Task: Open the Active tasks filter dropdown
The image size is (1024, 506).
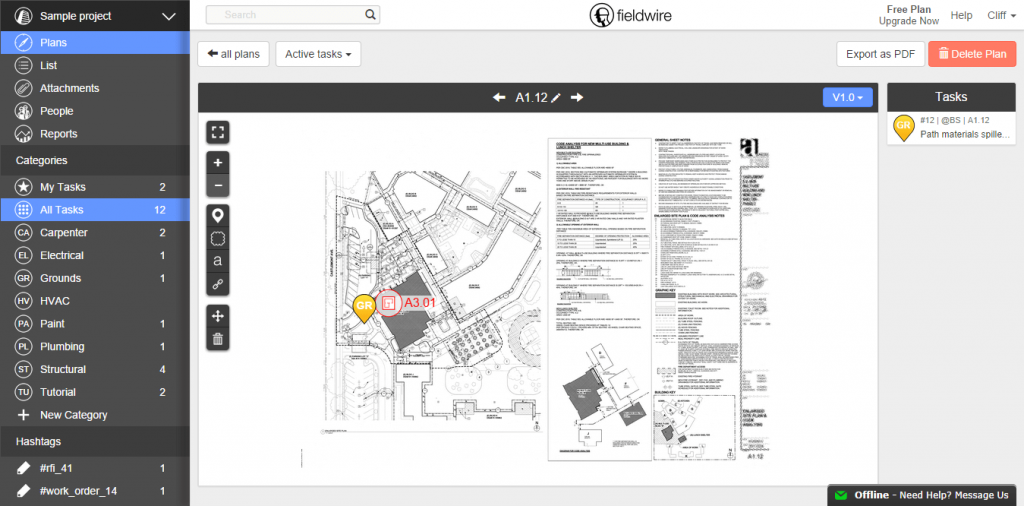Action: (x=317, y=54)
